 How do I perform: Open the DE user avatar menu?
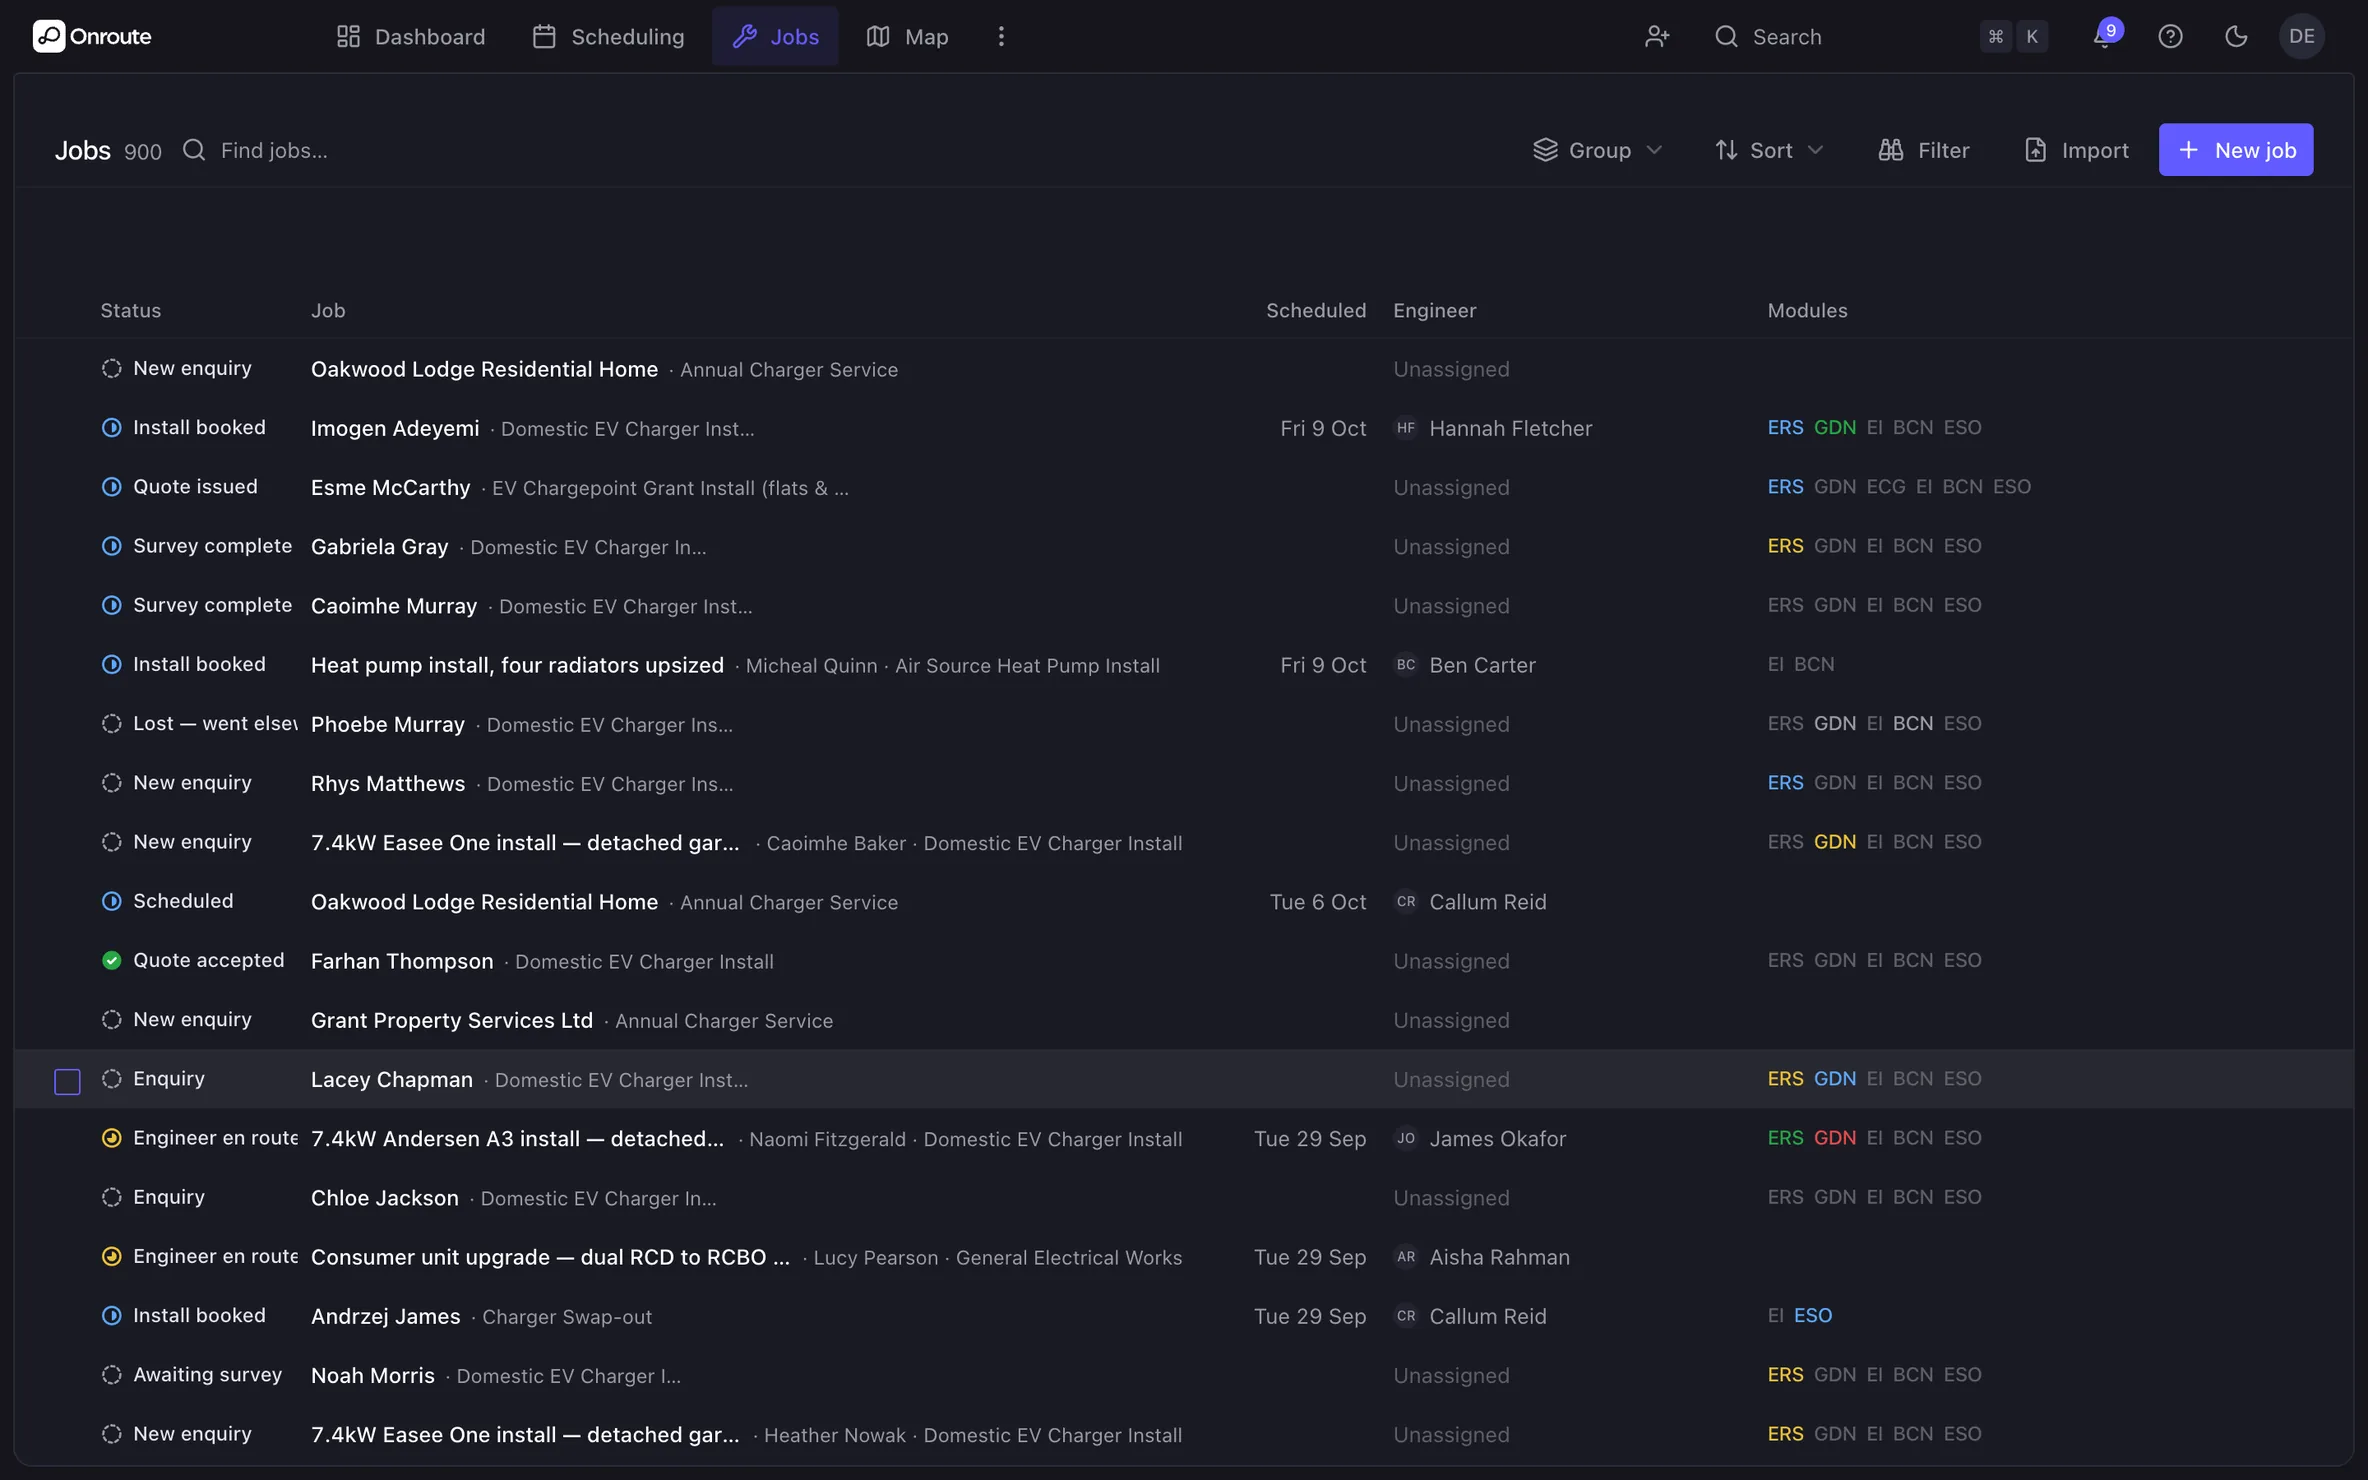tap(2301, 37)
